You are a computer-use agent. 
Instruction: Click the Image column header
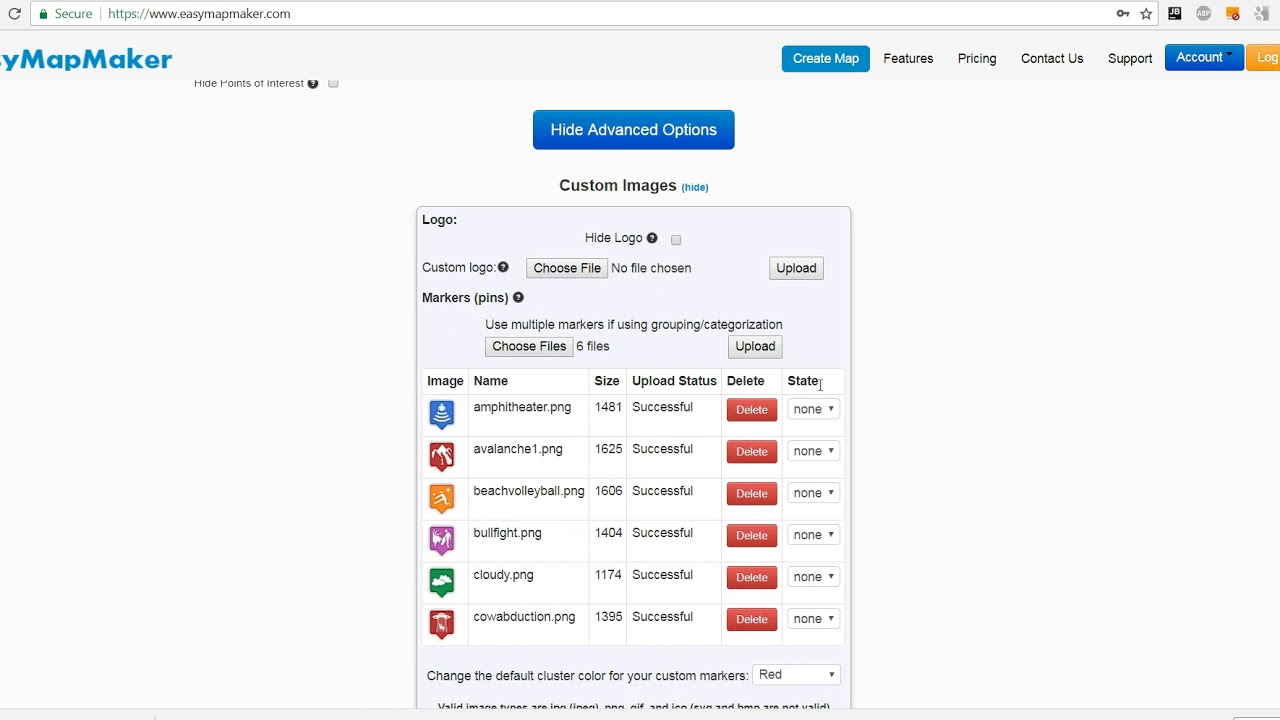click(x=445, y=381)
